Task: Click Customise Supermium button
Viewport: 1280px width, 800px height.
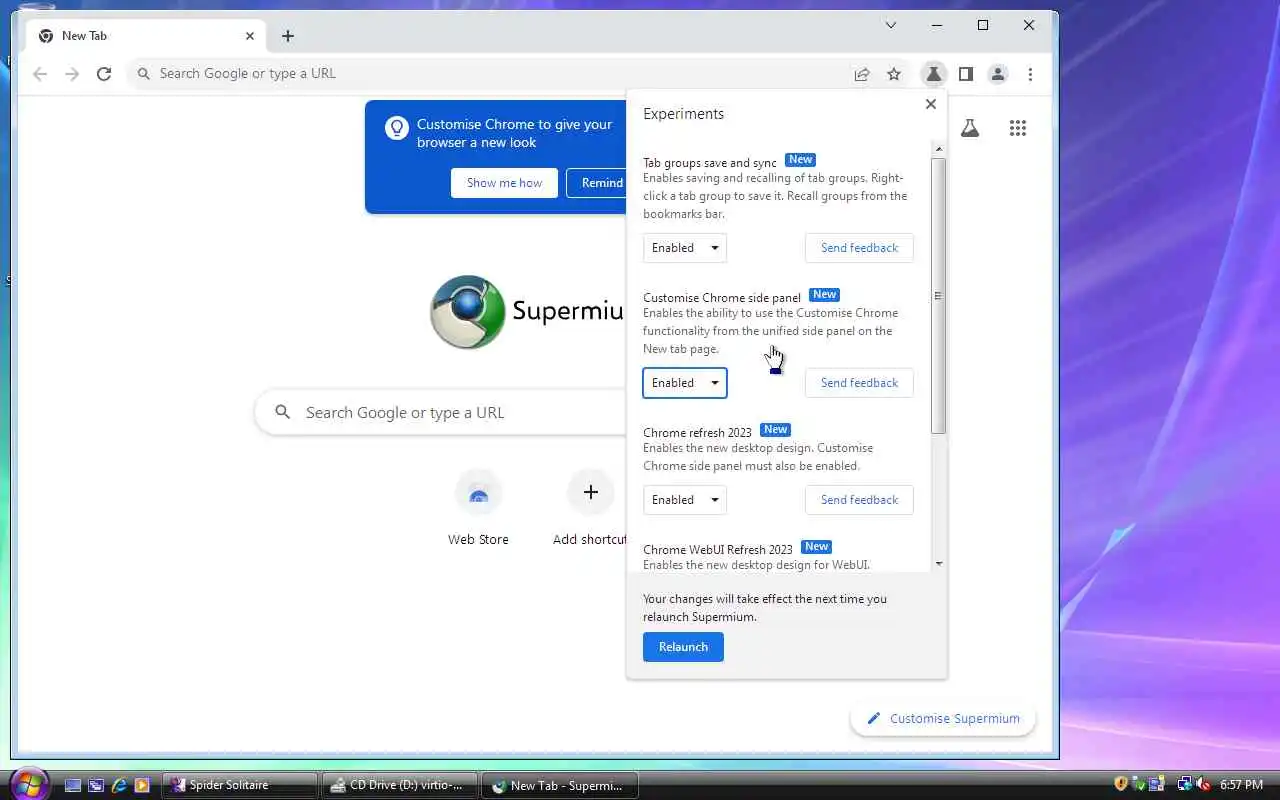Action: click(x=943, y=718)
